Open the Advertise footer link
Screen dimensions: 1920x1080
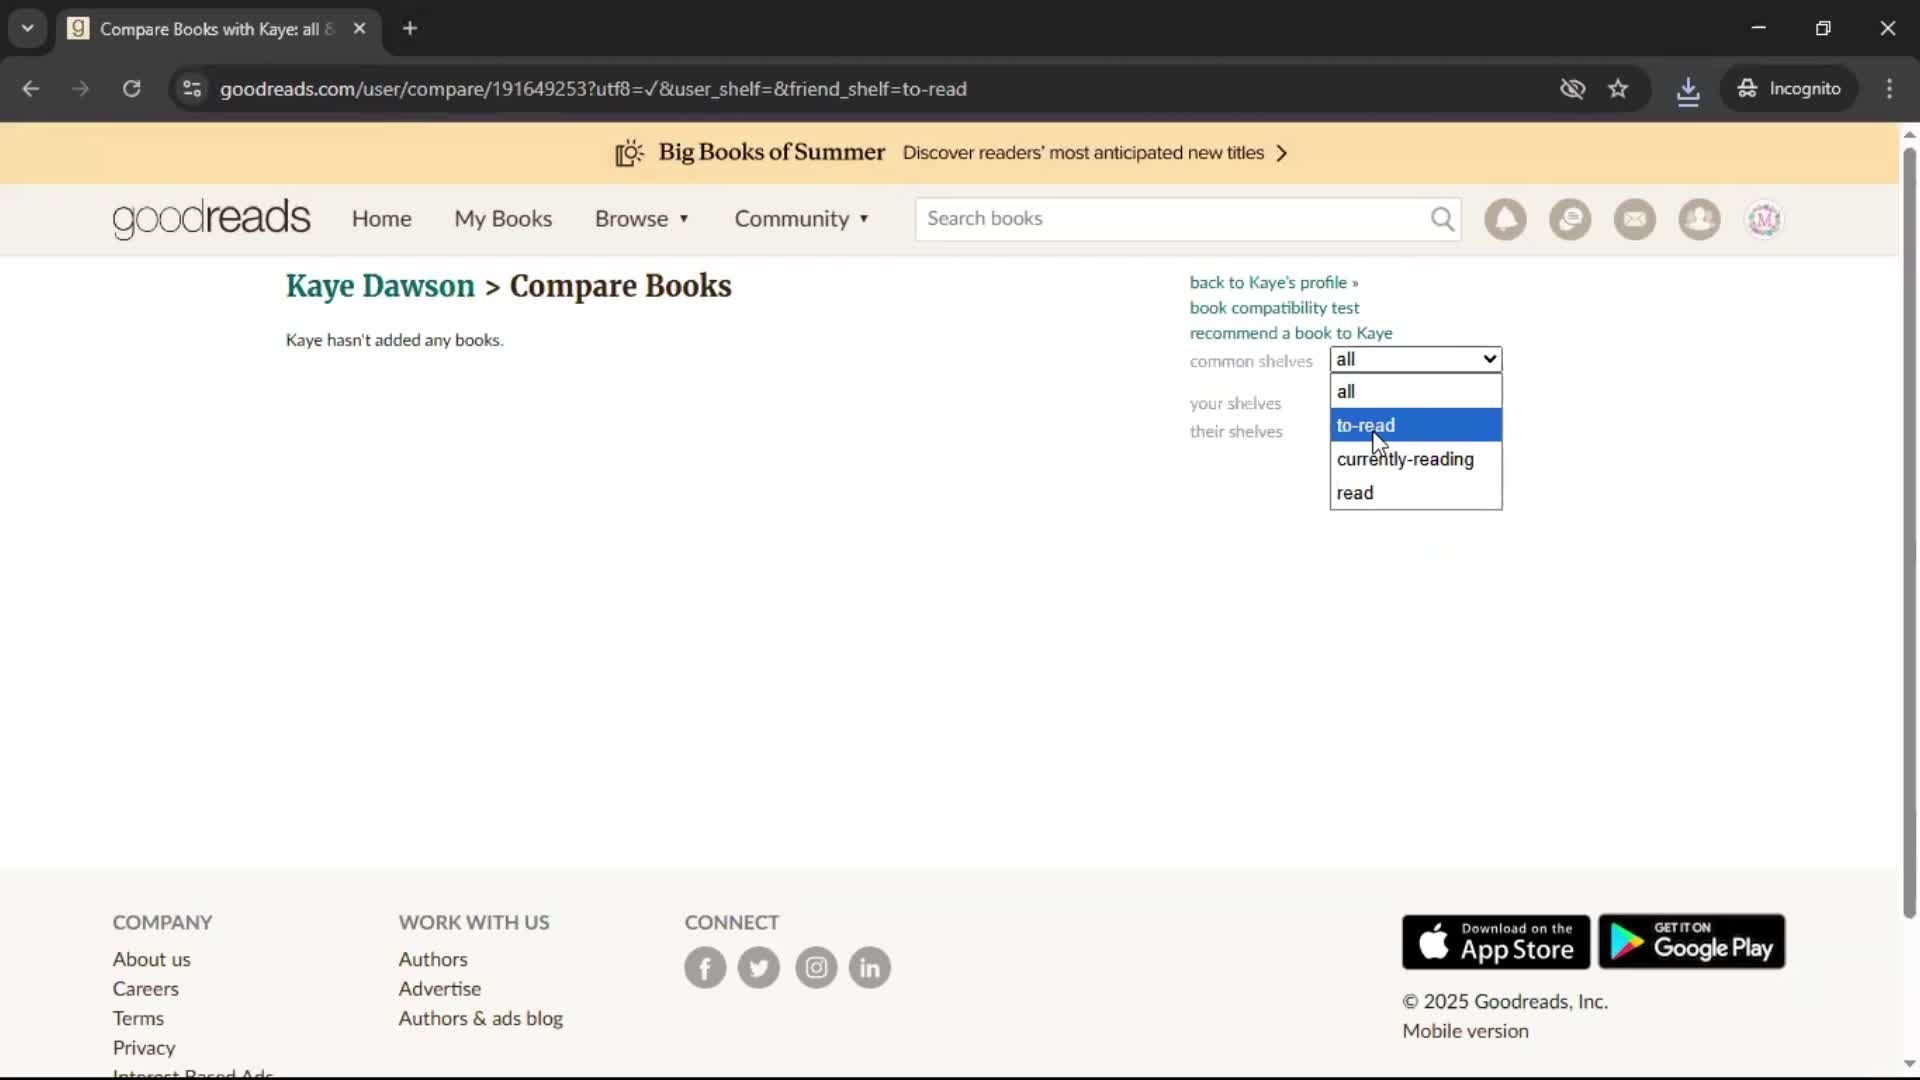440,989
